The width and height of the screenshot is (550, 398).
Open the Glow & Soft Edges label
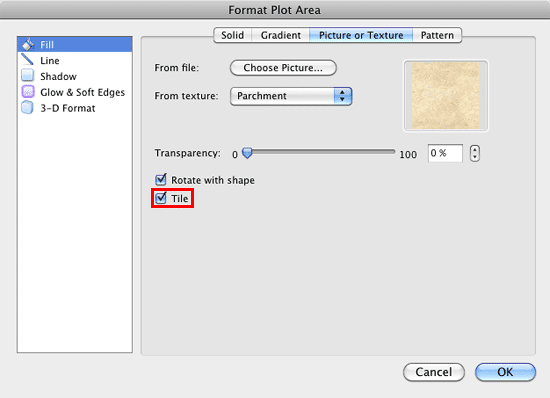coord(82,92)
